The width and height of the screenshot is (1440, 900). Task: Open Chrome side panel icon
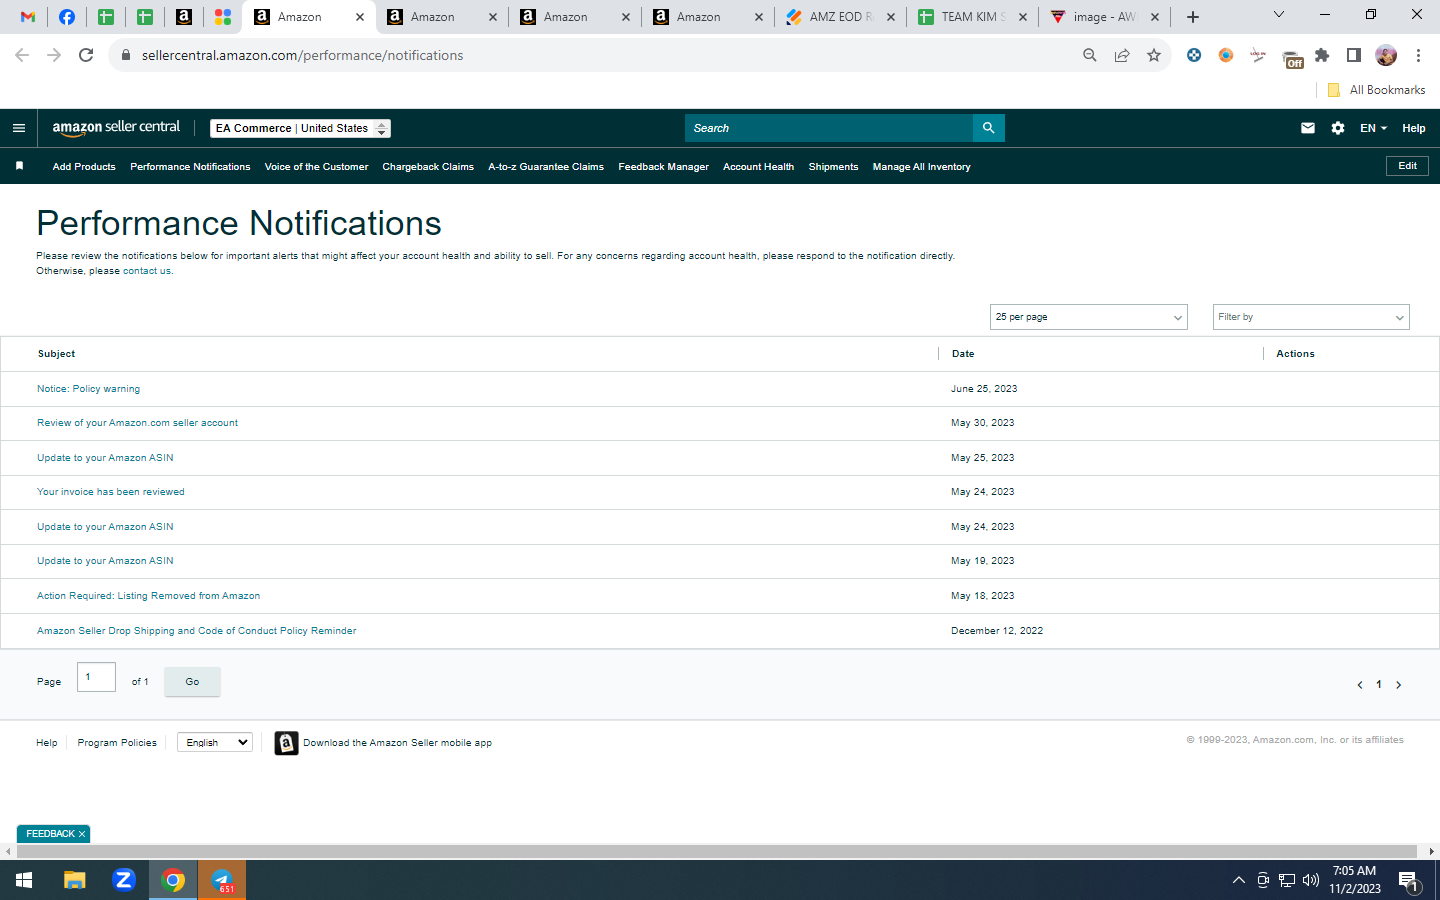pos(1354,55)
